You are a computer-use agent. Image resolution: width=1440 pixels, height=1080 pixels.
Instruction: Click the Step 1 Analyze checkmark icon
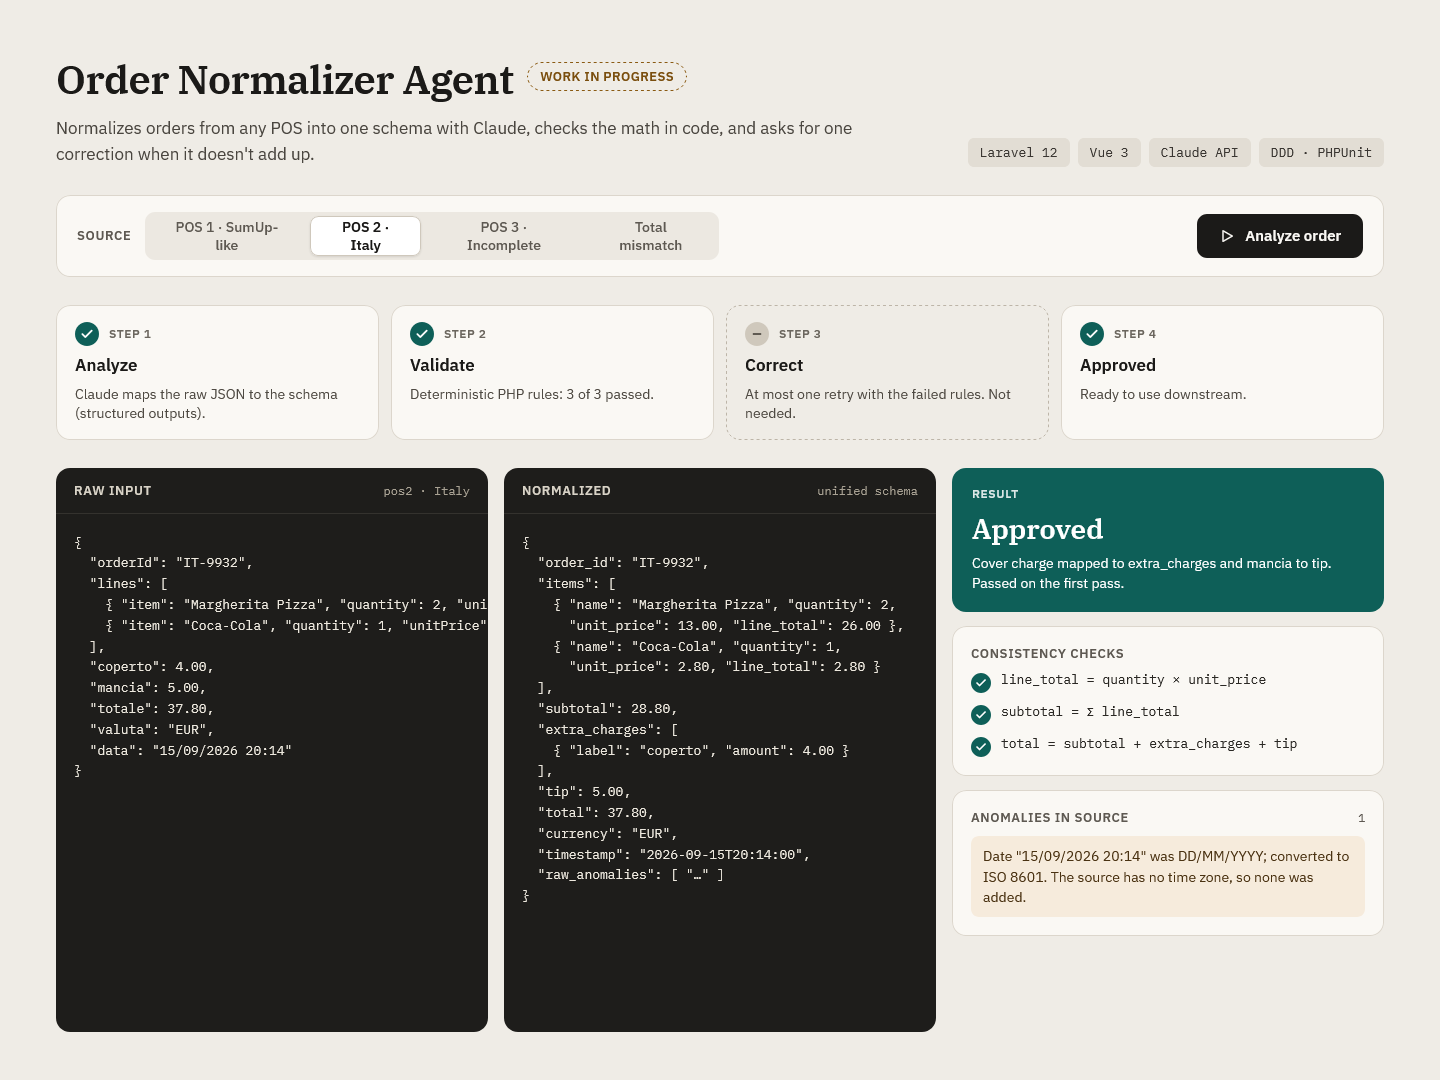click(87, 333)
